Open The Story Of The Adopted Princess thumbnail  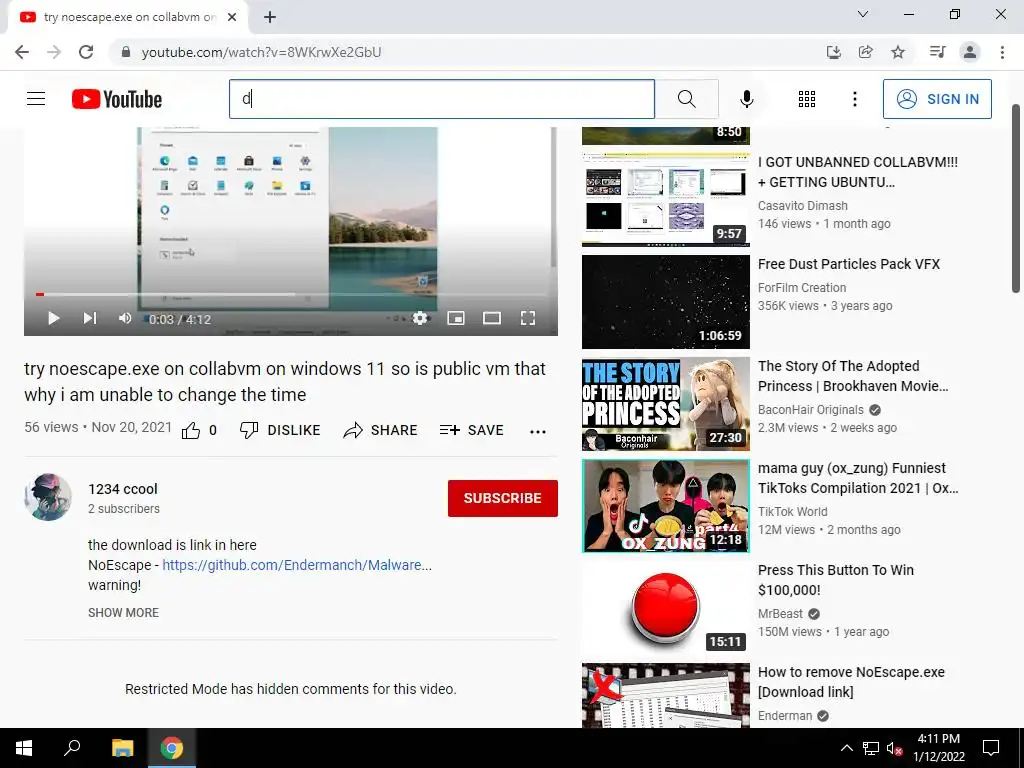[x=665, y=404]
